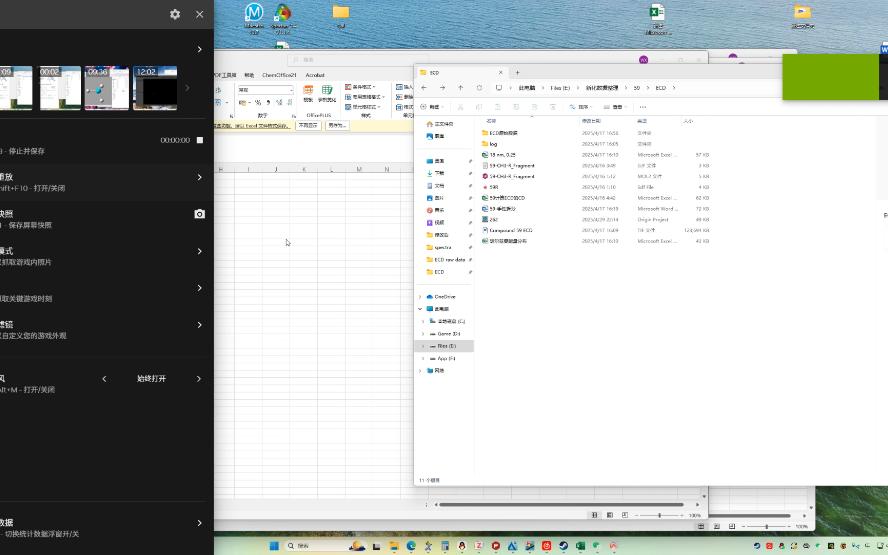Select the 282 Origin Project file
Screen dimensions: 888x555
[x=595, y=219]
